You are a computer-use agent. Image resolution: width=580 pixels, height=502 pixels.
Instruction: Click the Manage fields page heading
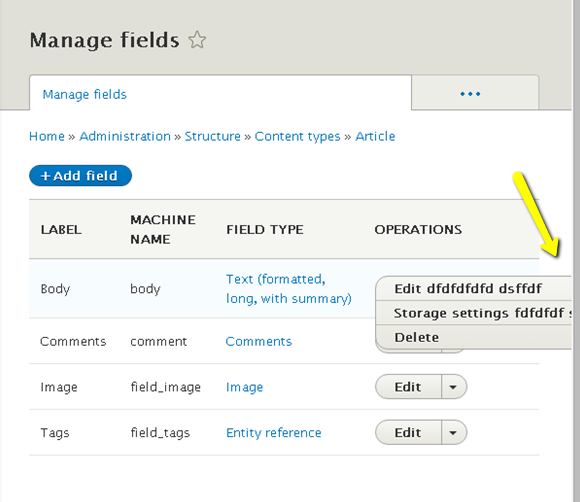[x=104, y=40]
